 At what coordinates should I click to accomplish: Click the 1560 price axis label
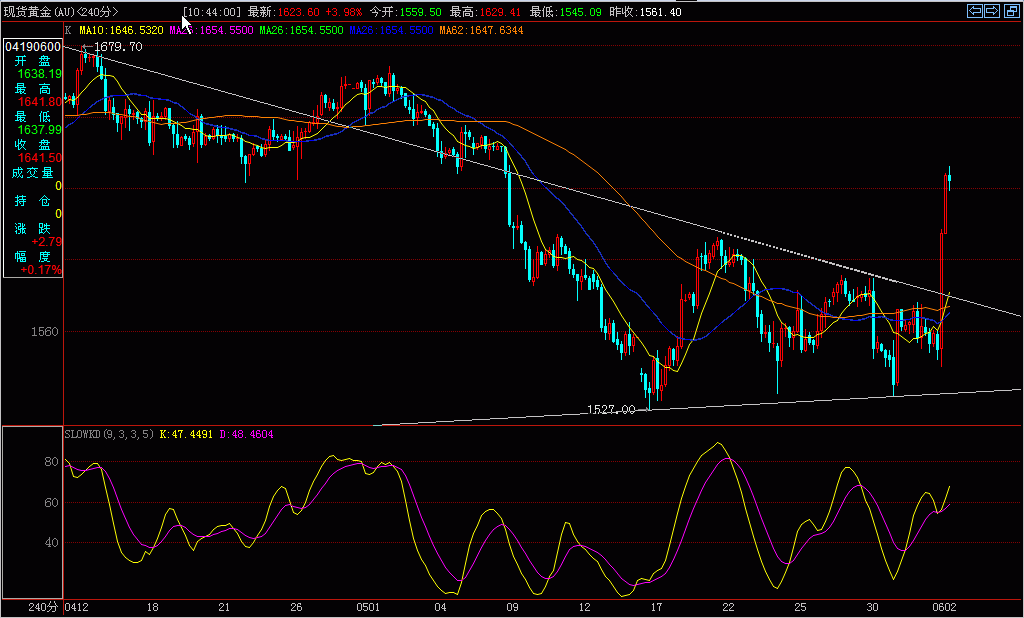tap(44, 332)
